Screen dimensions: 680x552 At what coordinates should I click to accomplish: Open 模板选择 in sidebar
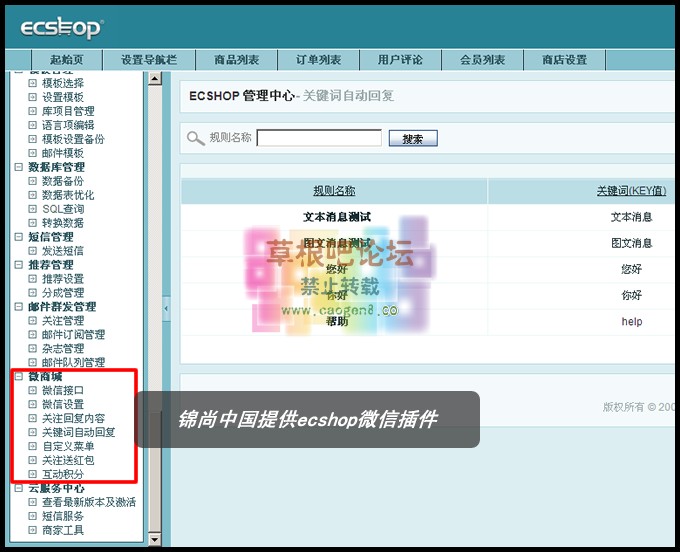pos(63,83)
